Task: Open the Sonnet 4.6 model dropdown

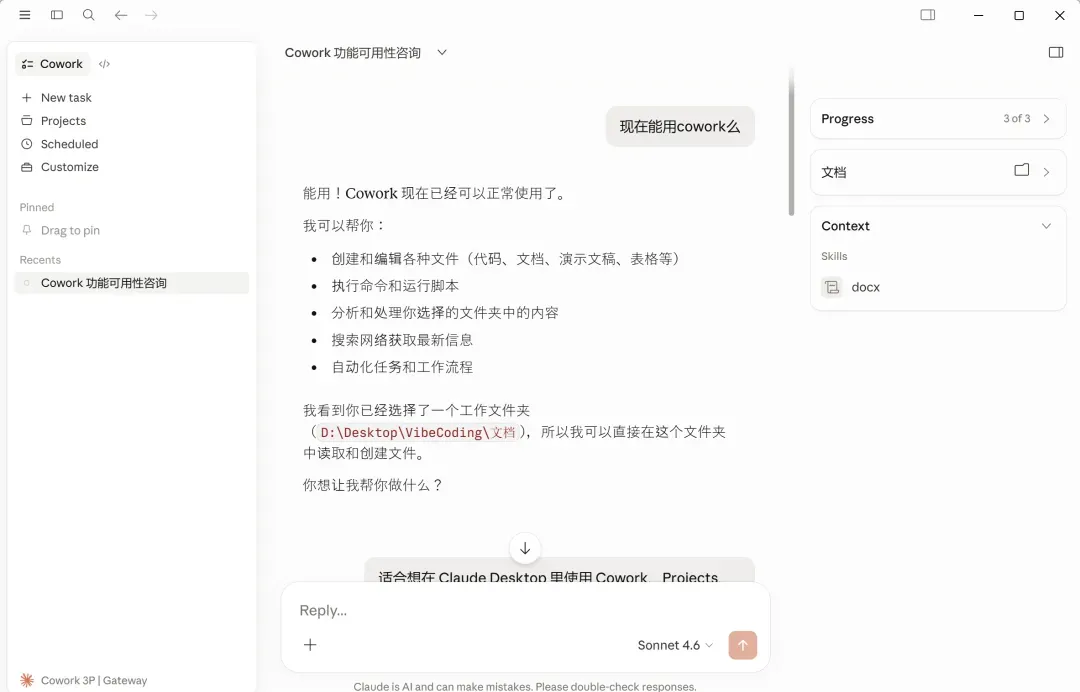Action: (675, 645)
